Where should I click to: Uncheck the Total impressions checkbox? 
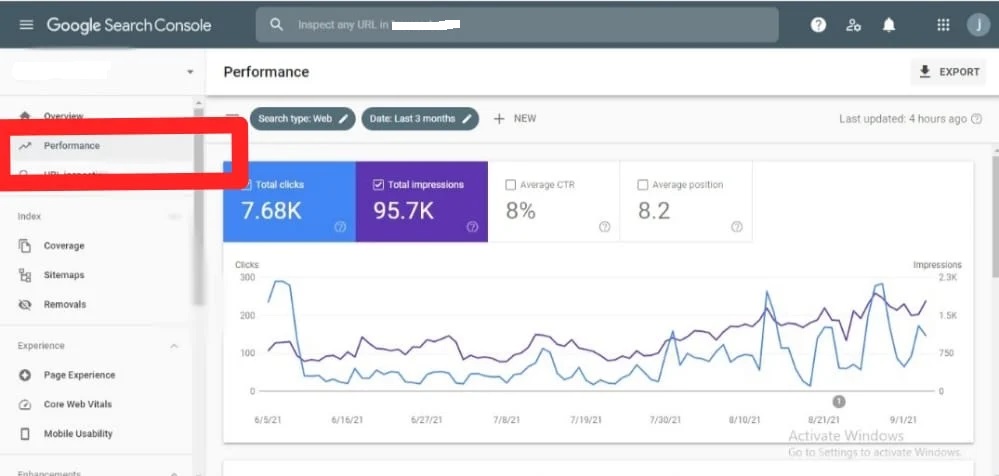point(378,185)
